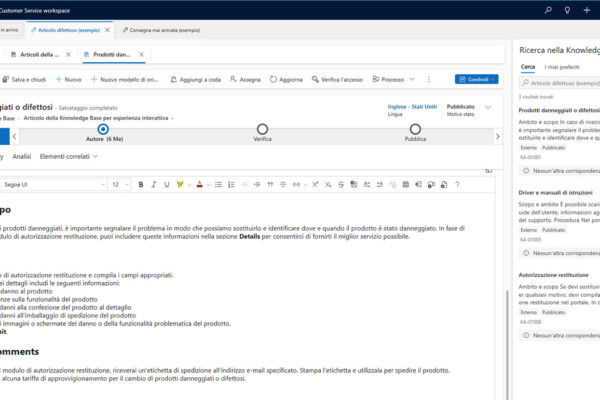
Task: Click 'Nuovo modello di ori...' command
Action: coord(124,79)
